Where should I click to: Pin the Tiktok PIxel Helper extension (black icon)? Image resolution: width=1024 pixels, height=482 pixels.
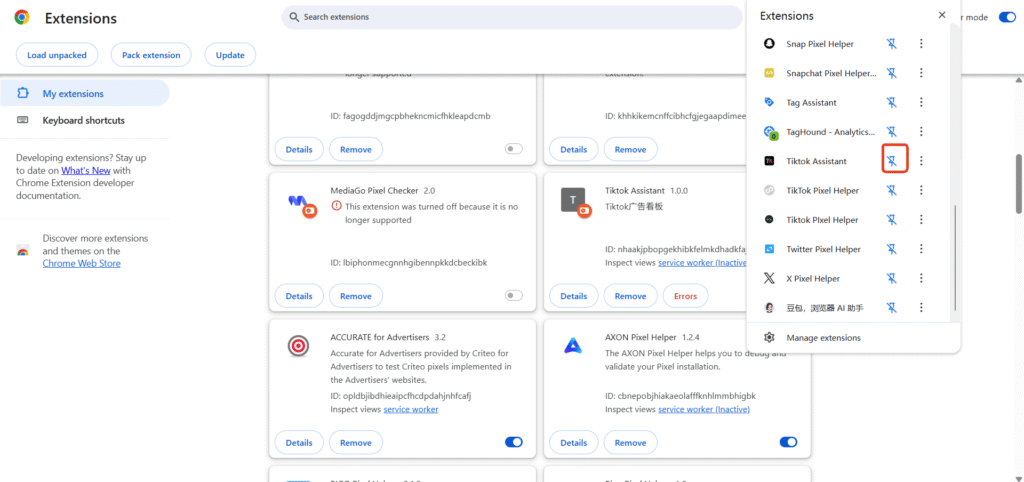pos(892,219)
